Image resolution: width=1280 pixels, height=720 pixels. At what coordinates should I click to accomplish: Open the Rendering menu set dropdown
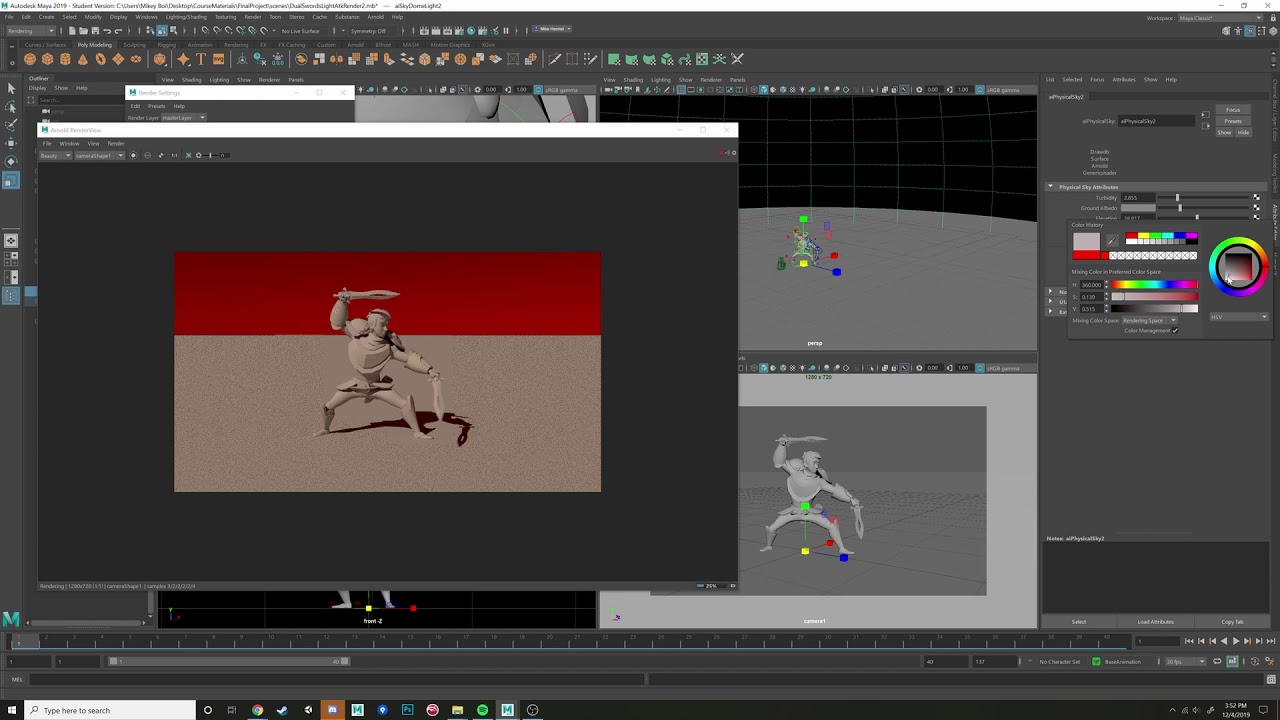click(33, 31)
